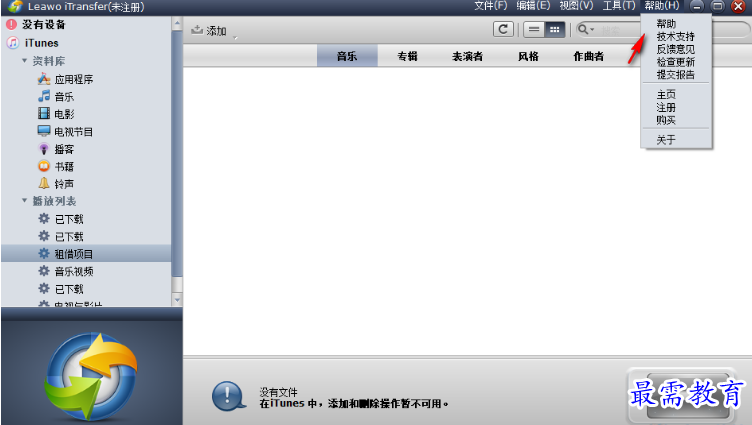Click the blue exclamation info icon
752x425 pixels.
coord(227,396)
